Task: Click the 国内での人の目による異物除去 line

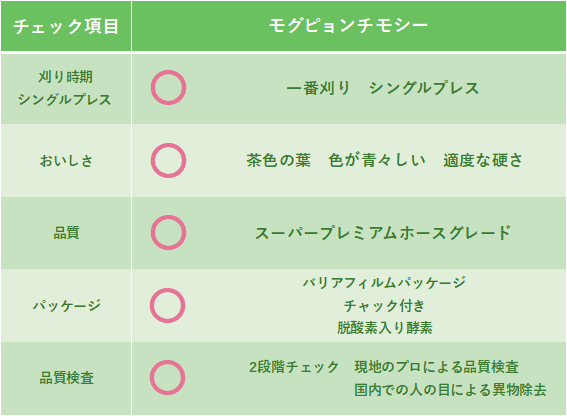Action: click(450, 390)
